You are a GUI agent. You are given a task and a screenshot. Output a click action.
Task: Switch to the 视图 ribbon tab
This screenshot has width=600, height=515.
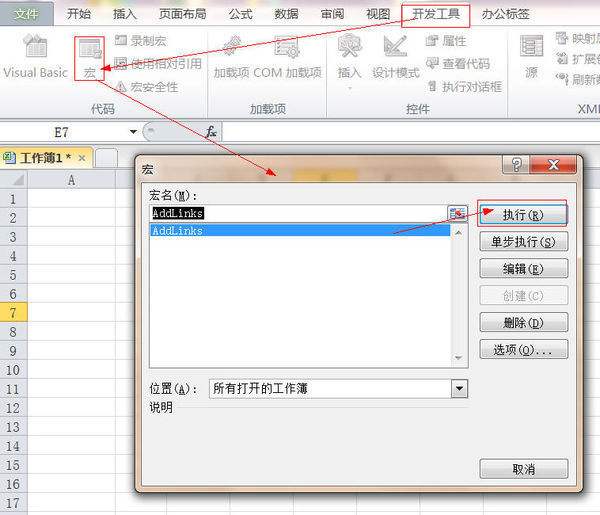coord(378,14)
